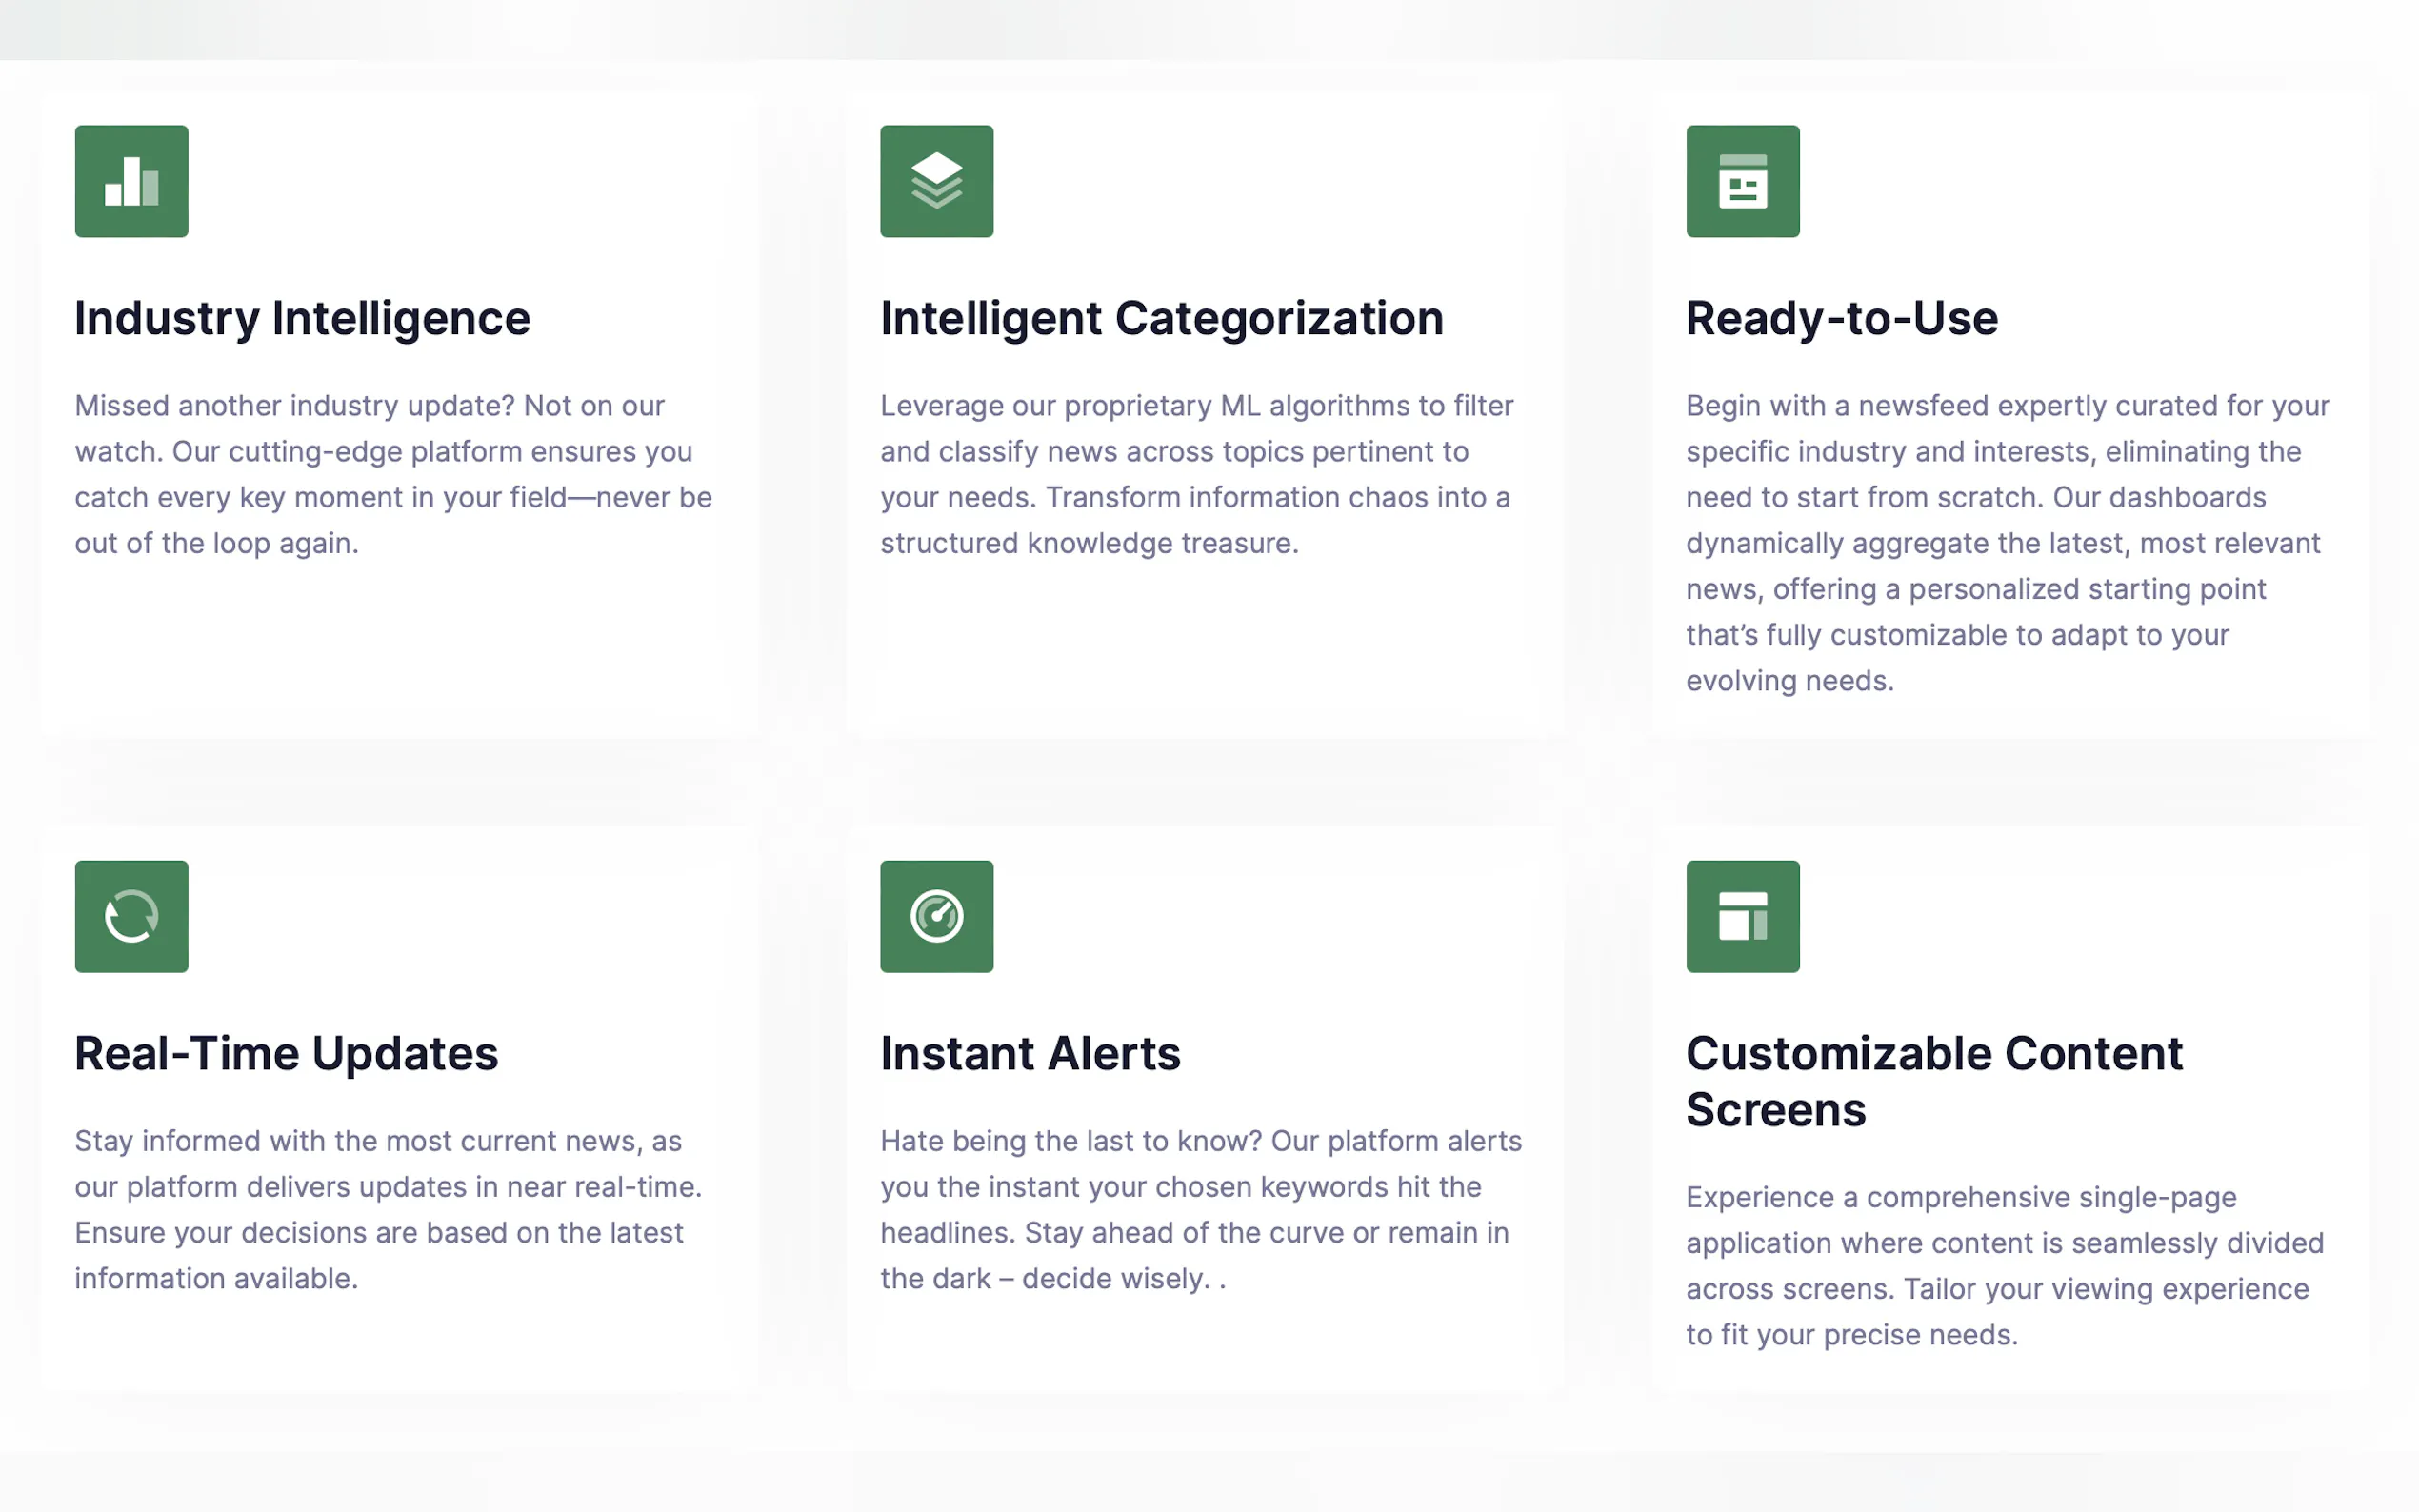The height and width of the screenshot is (1512, 2419).
Task: Click the circular refresh arrows icon
Action: (x=131, y=916)
